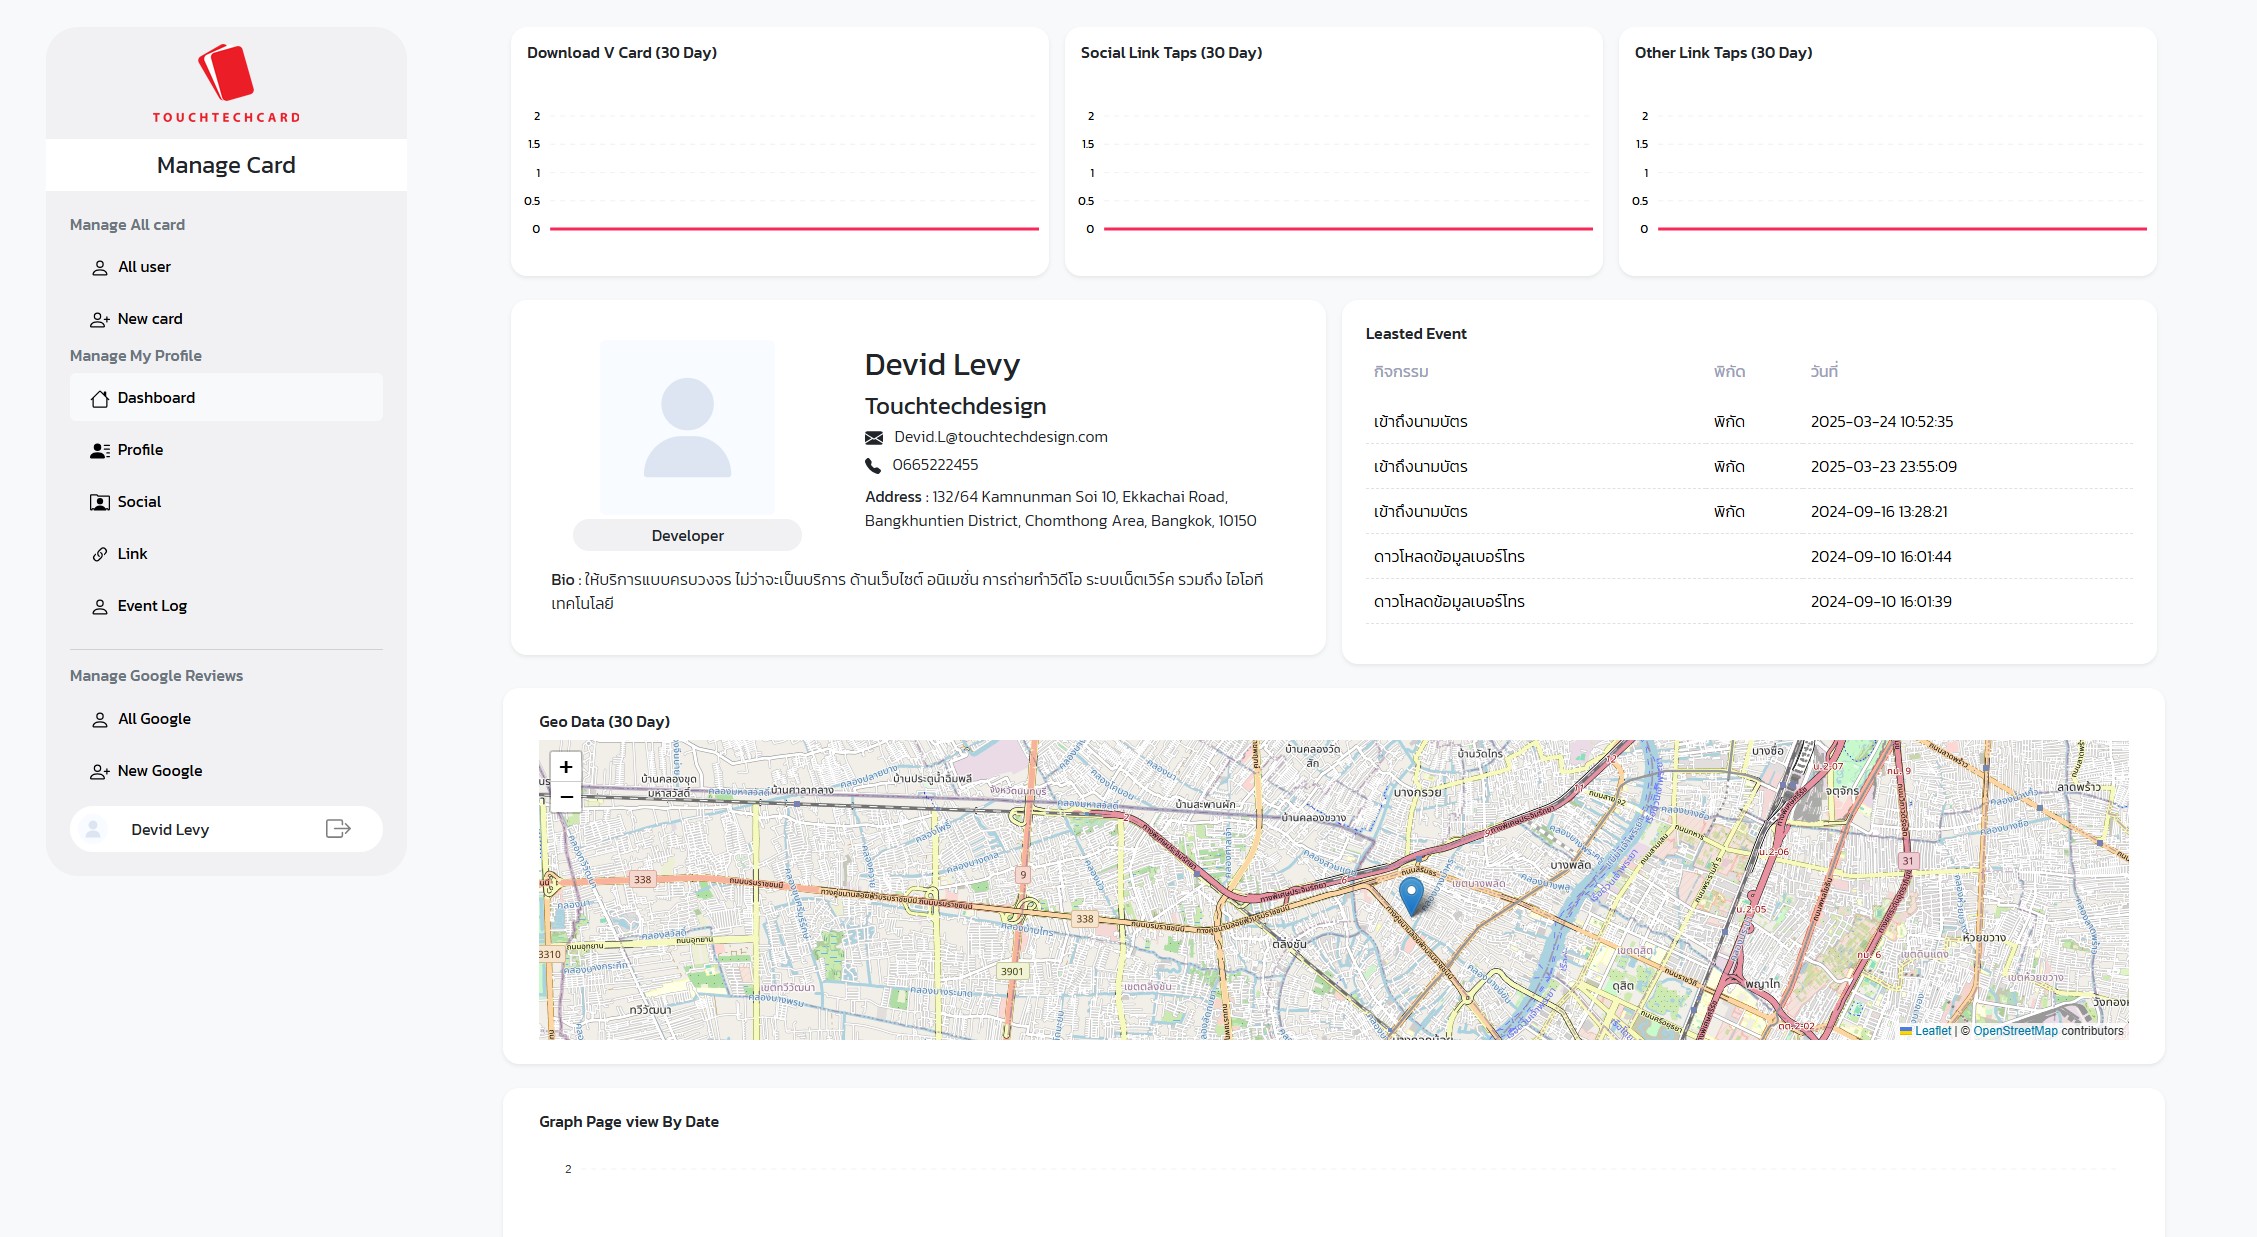2257x1237 pixels.
Task: Click the profile avatar placeholder image
Action: pyautogui.click(x=687, y=427)
